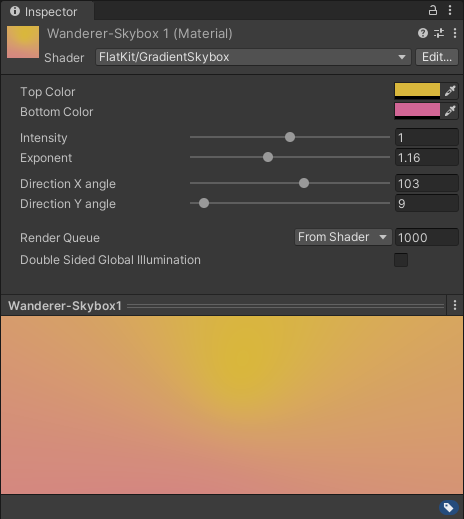The width and height of the screenshot is (464, 519).
Task: Select the Inspector tab
Action: click(47, 12)
